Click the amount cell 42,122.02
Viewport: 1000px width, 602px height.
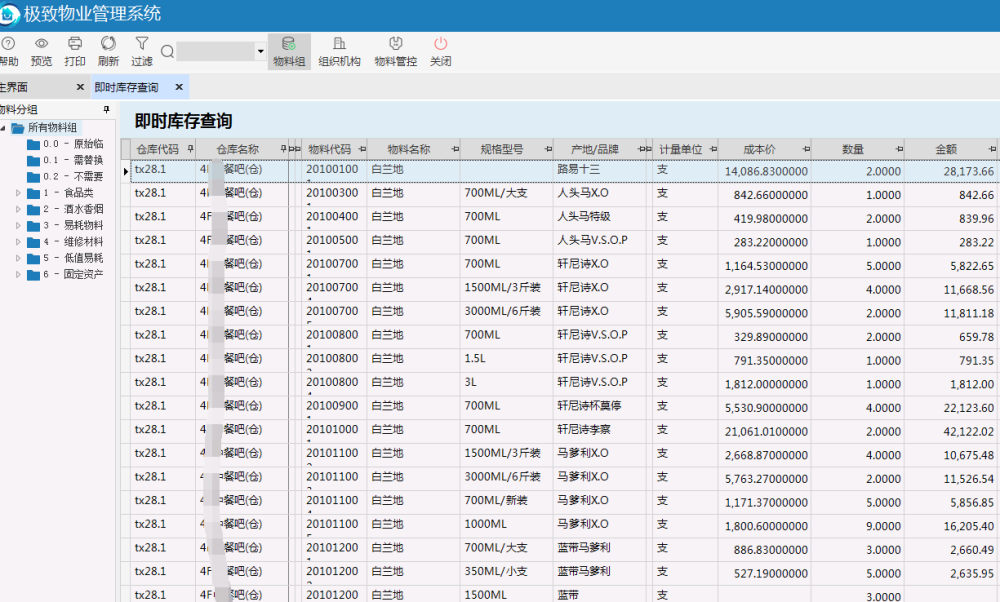tap(952, 432)
